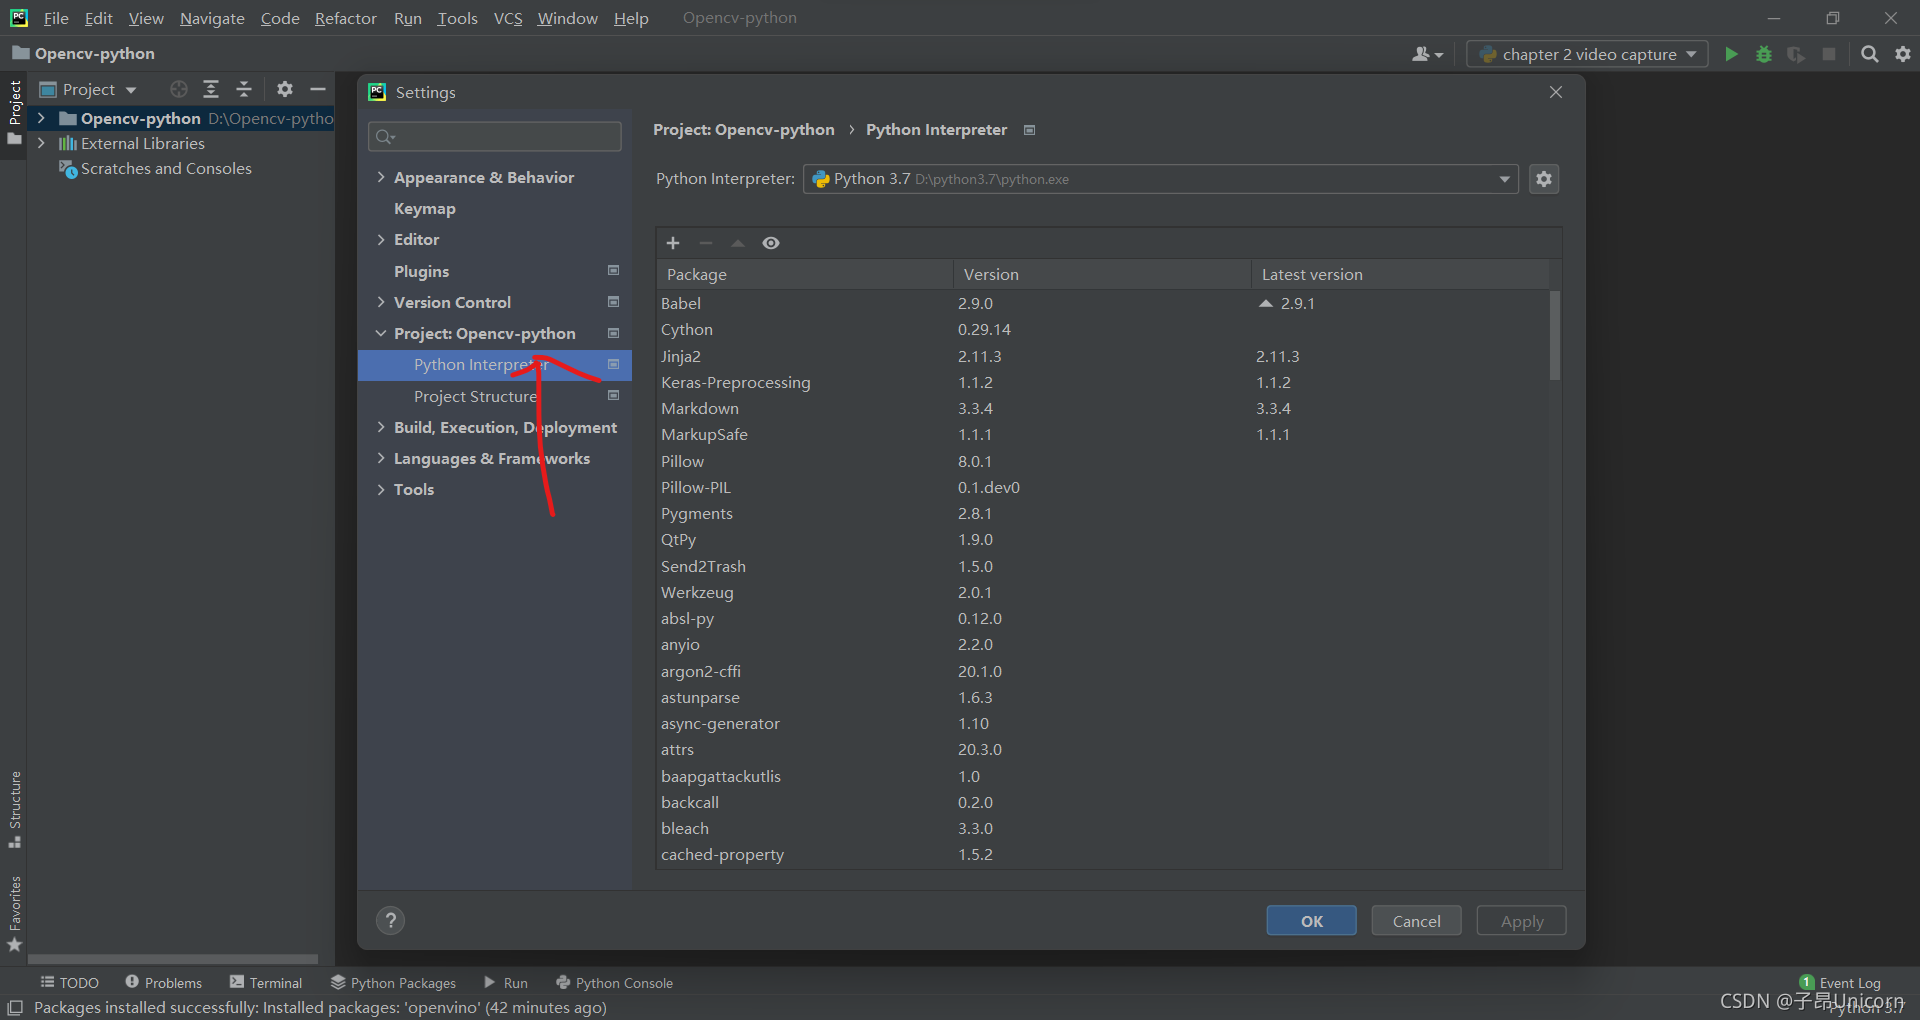1920x1020 pixels.
Task: Open the Terminal tool window
Action: (266, 983)
